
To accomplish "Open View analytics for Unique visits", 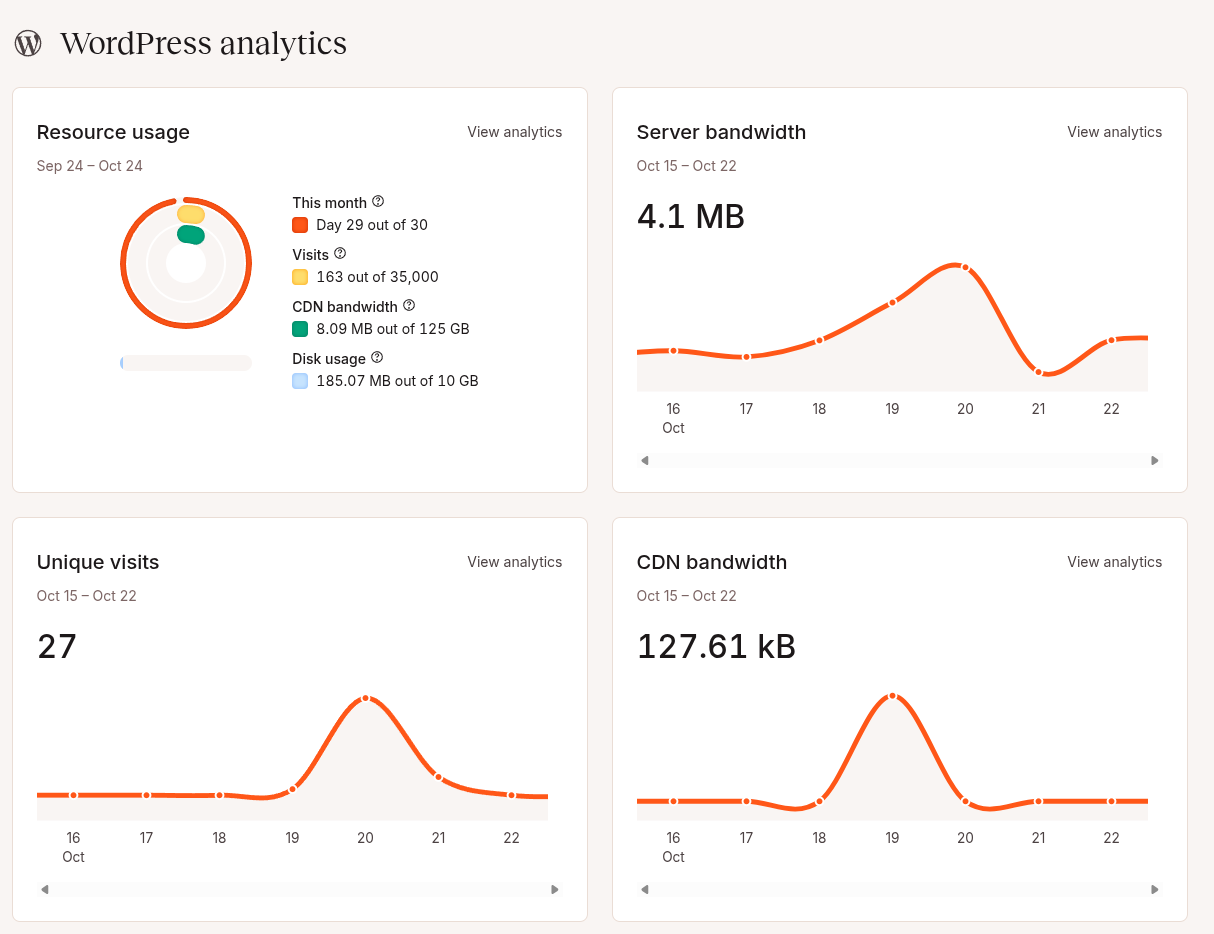I will pyautogui.click(x=514, y=562).
